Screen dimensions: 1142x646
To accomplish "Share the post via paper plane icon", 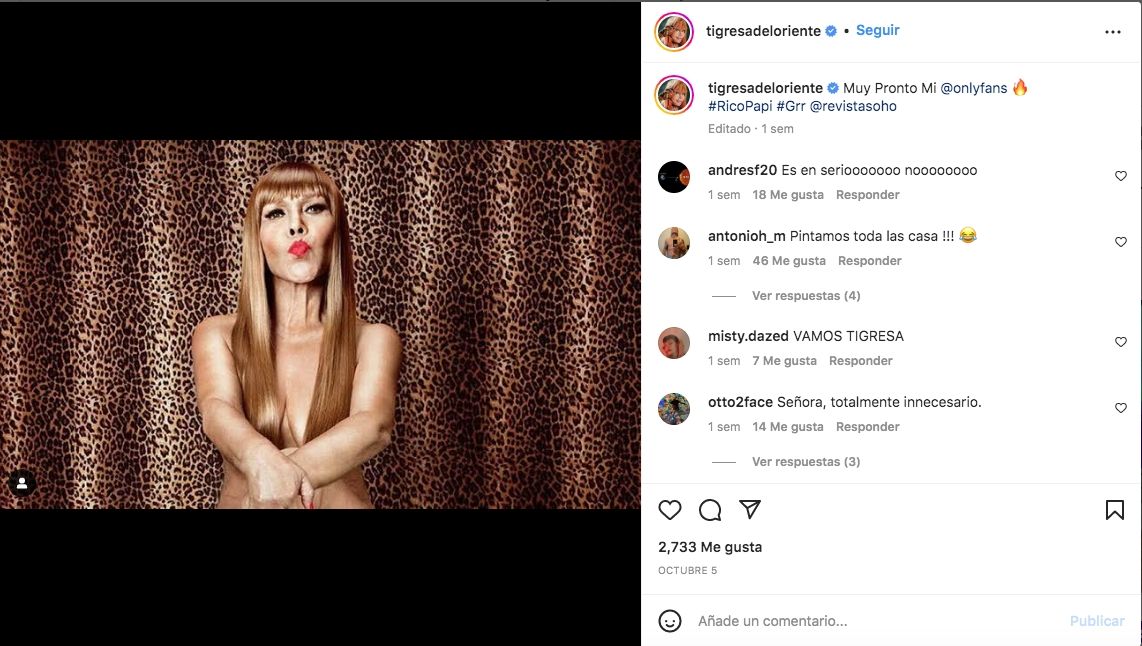I will (750, 510).
